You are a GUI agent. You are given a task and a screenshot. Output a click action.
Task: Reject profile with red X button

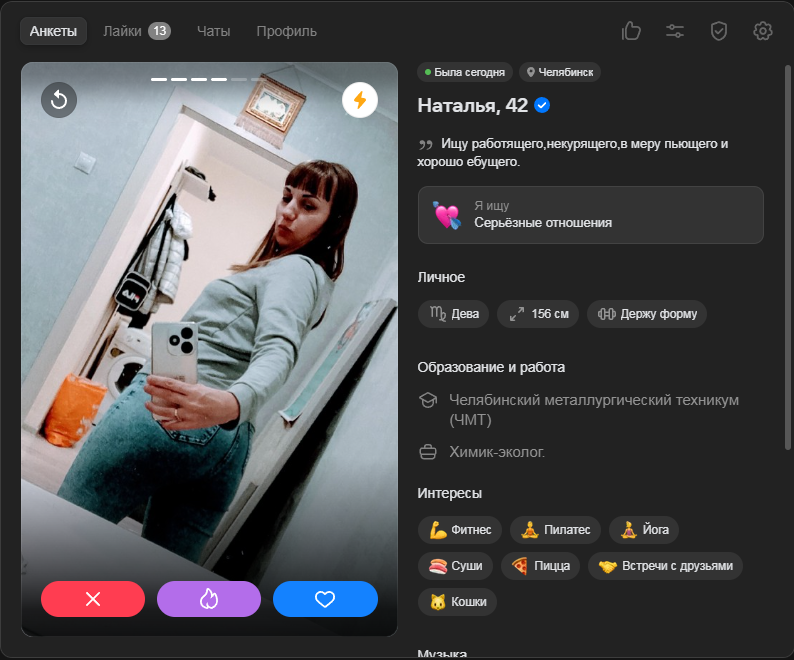pyautogui.click(x=93, y=599)
